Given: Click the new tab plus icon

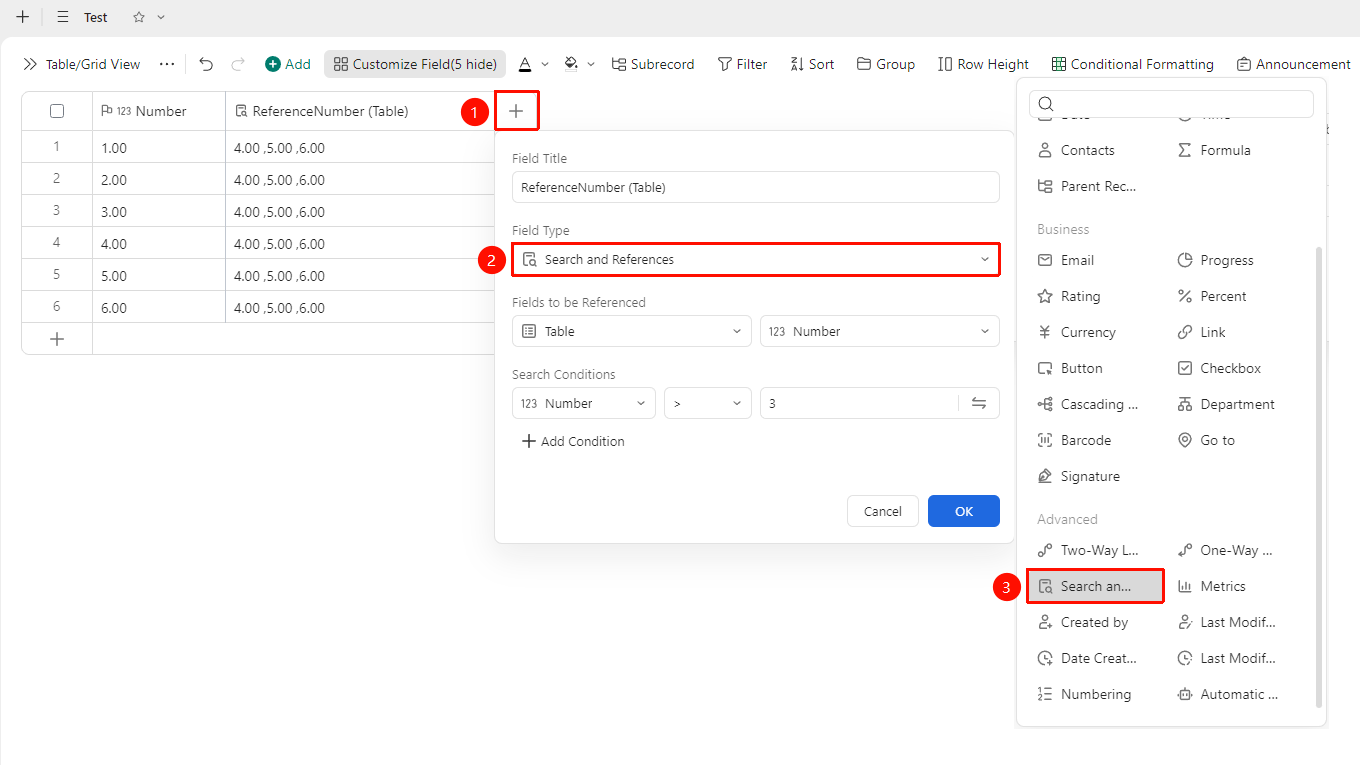Looking at the screenshot, I should 22,17.
